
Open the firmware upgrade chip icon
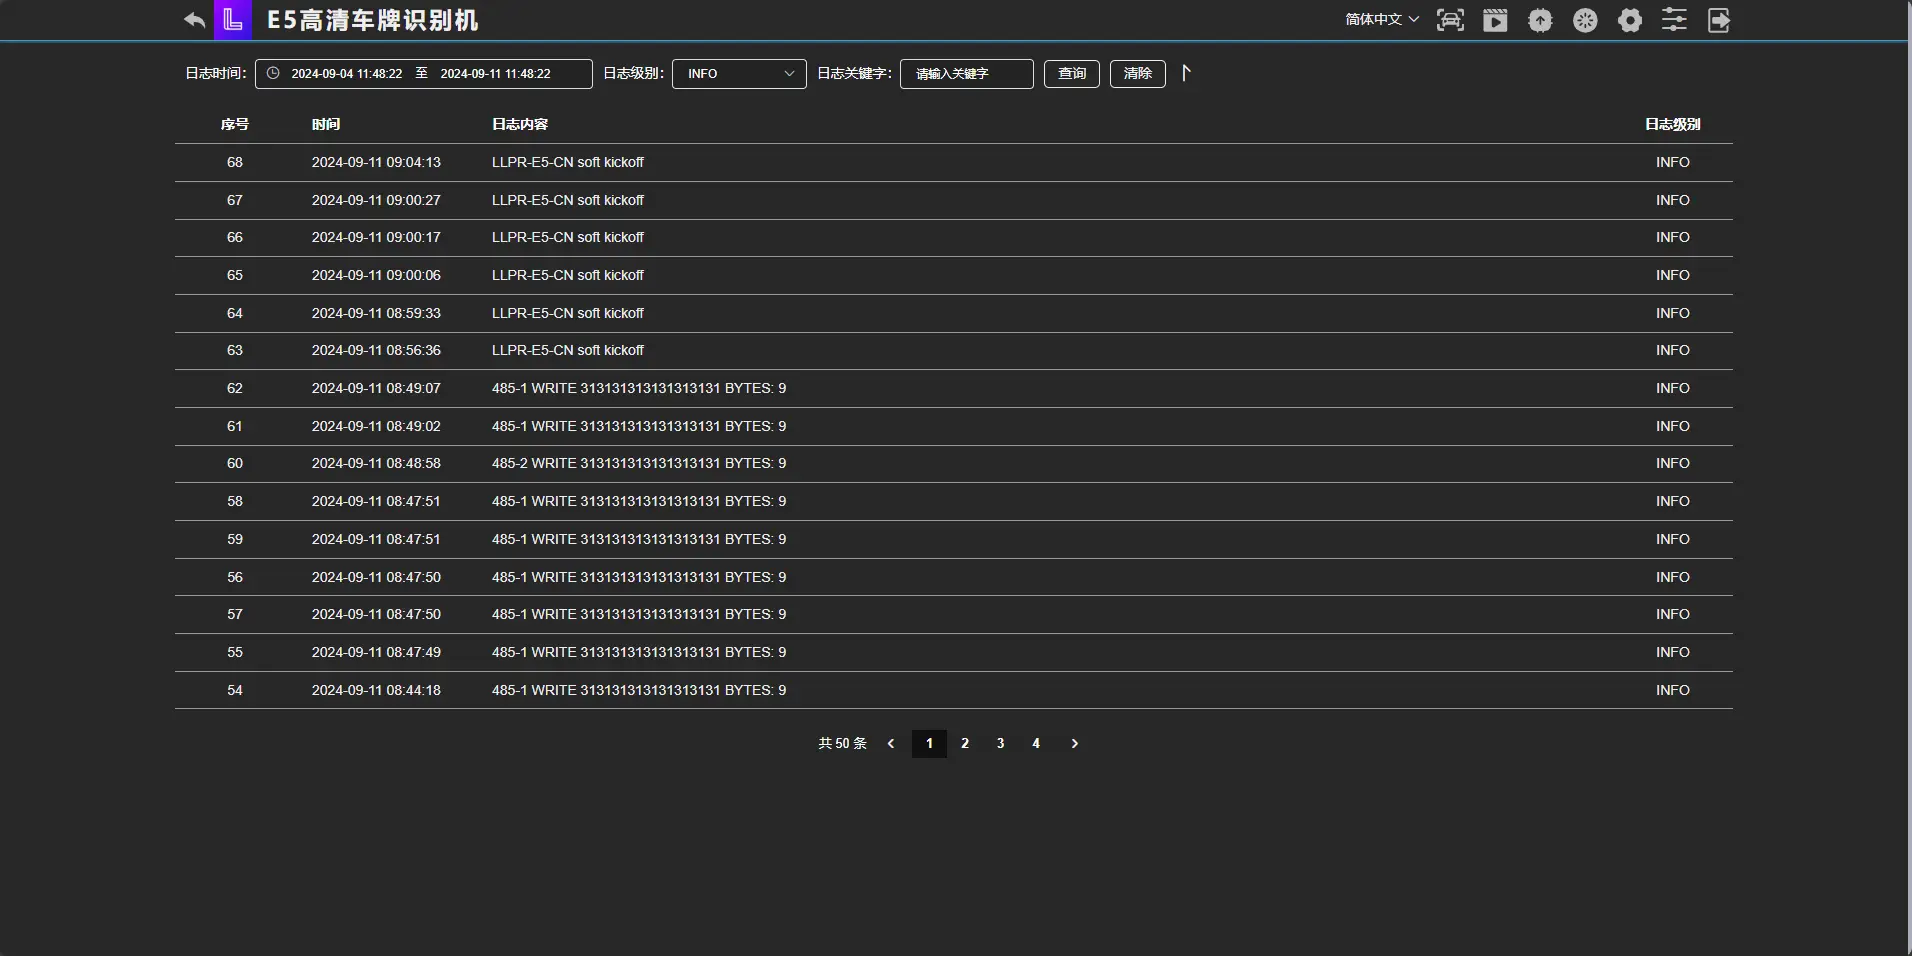[x=1540, y=20]
